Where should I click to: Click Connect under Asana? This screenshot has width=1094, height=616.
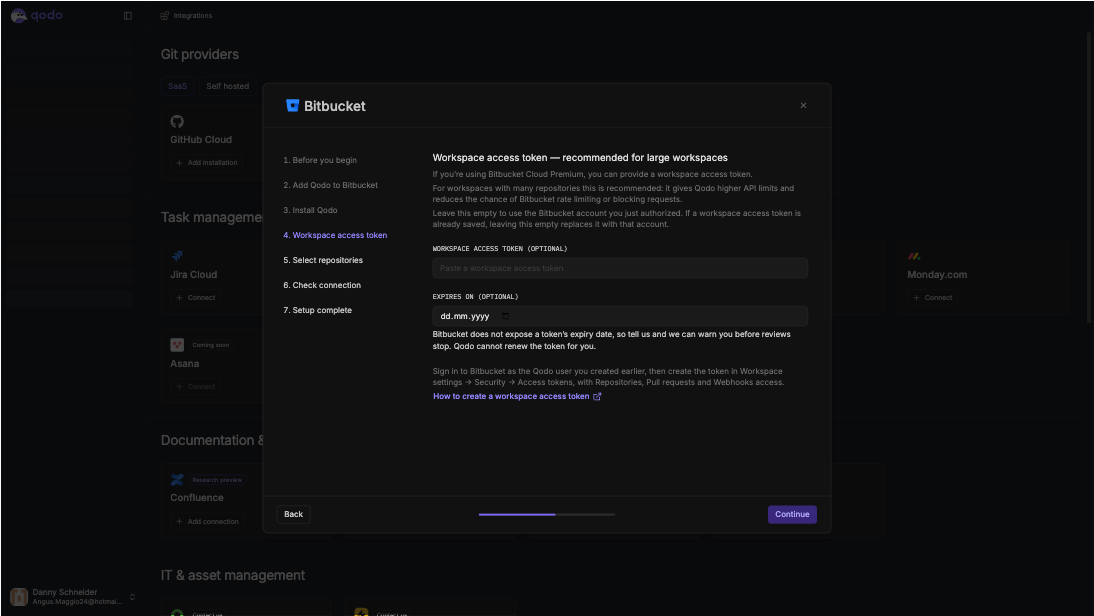coord(195,386)
